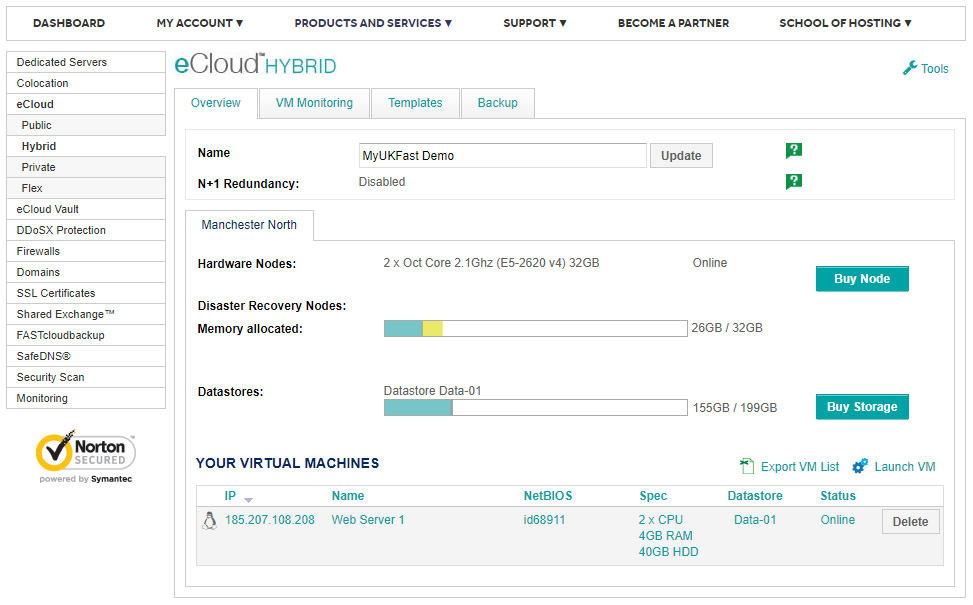Sort by the Datastore column header

[755, 496]
